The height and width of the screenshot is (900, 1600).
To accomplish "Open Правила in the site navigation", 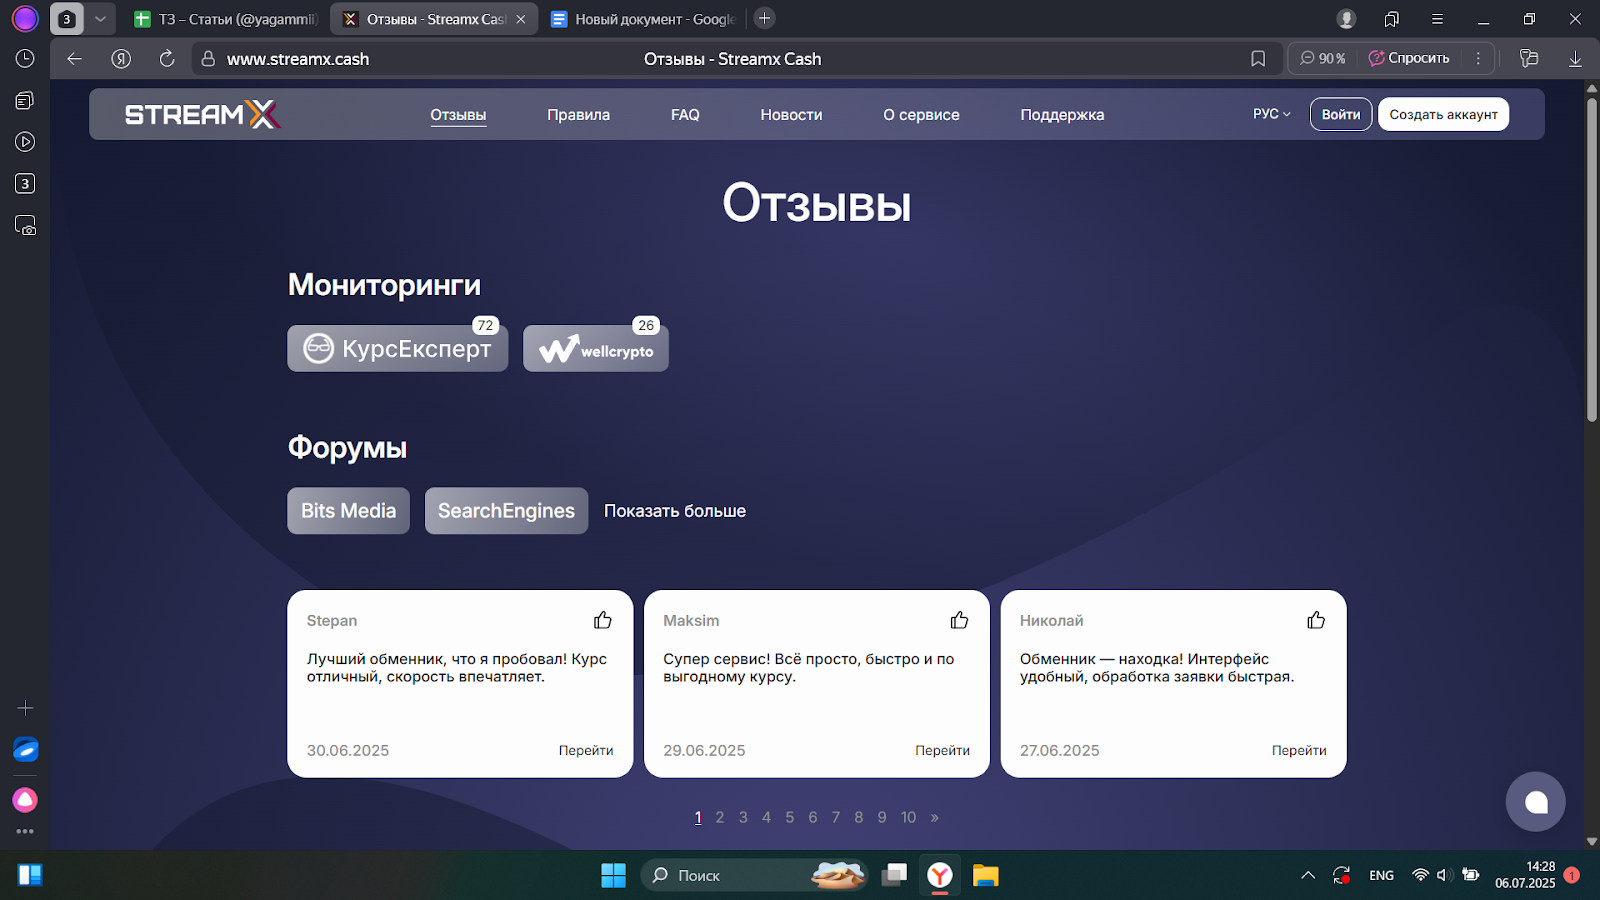I will [x=578, y=115].
